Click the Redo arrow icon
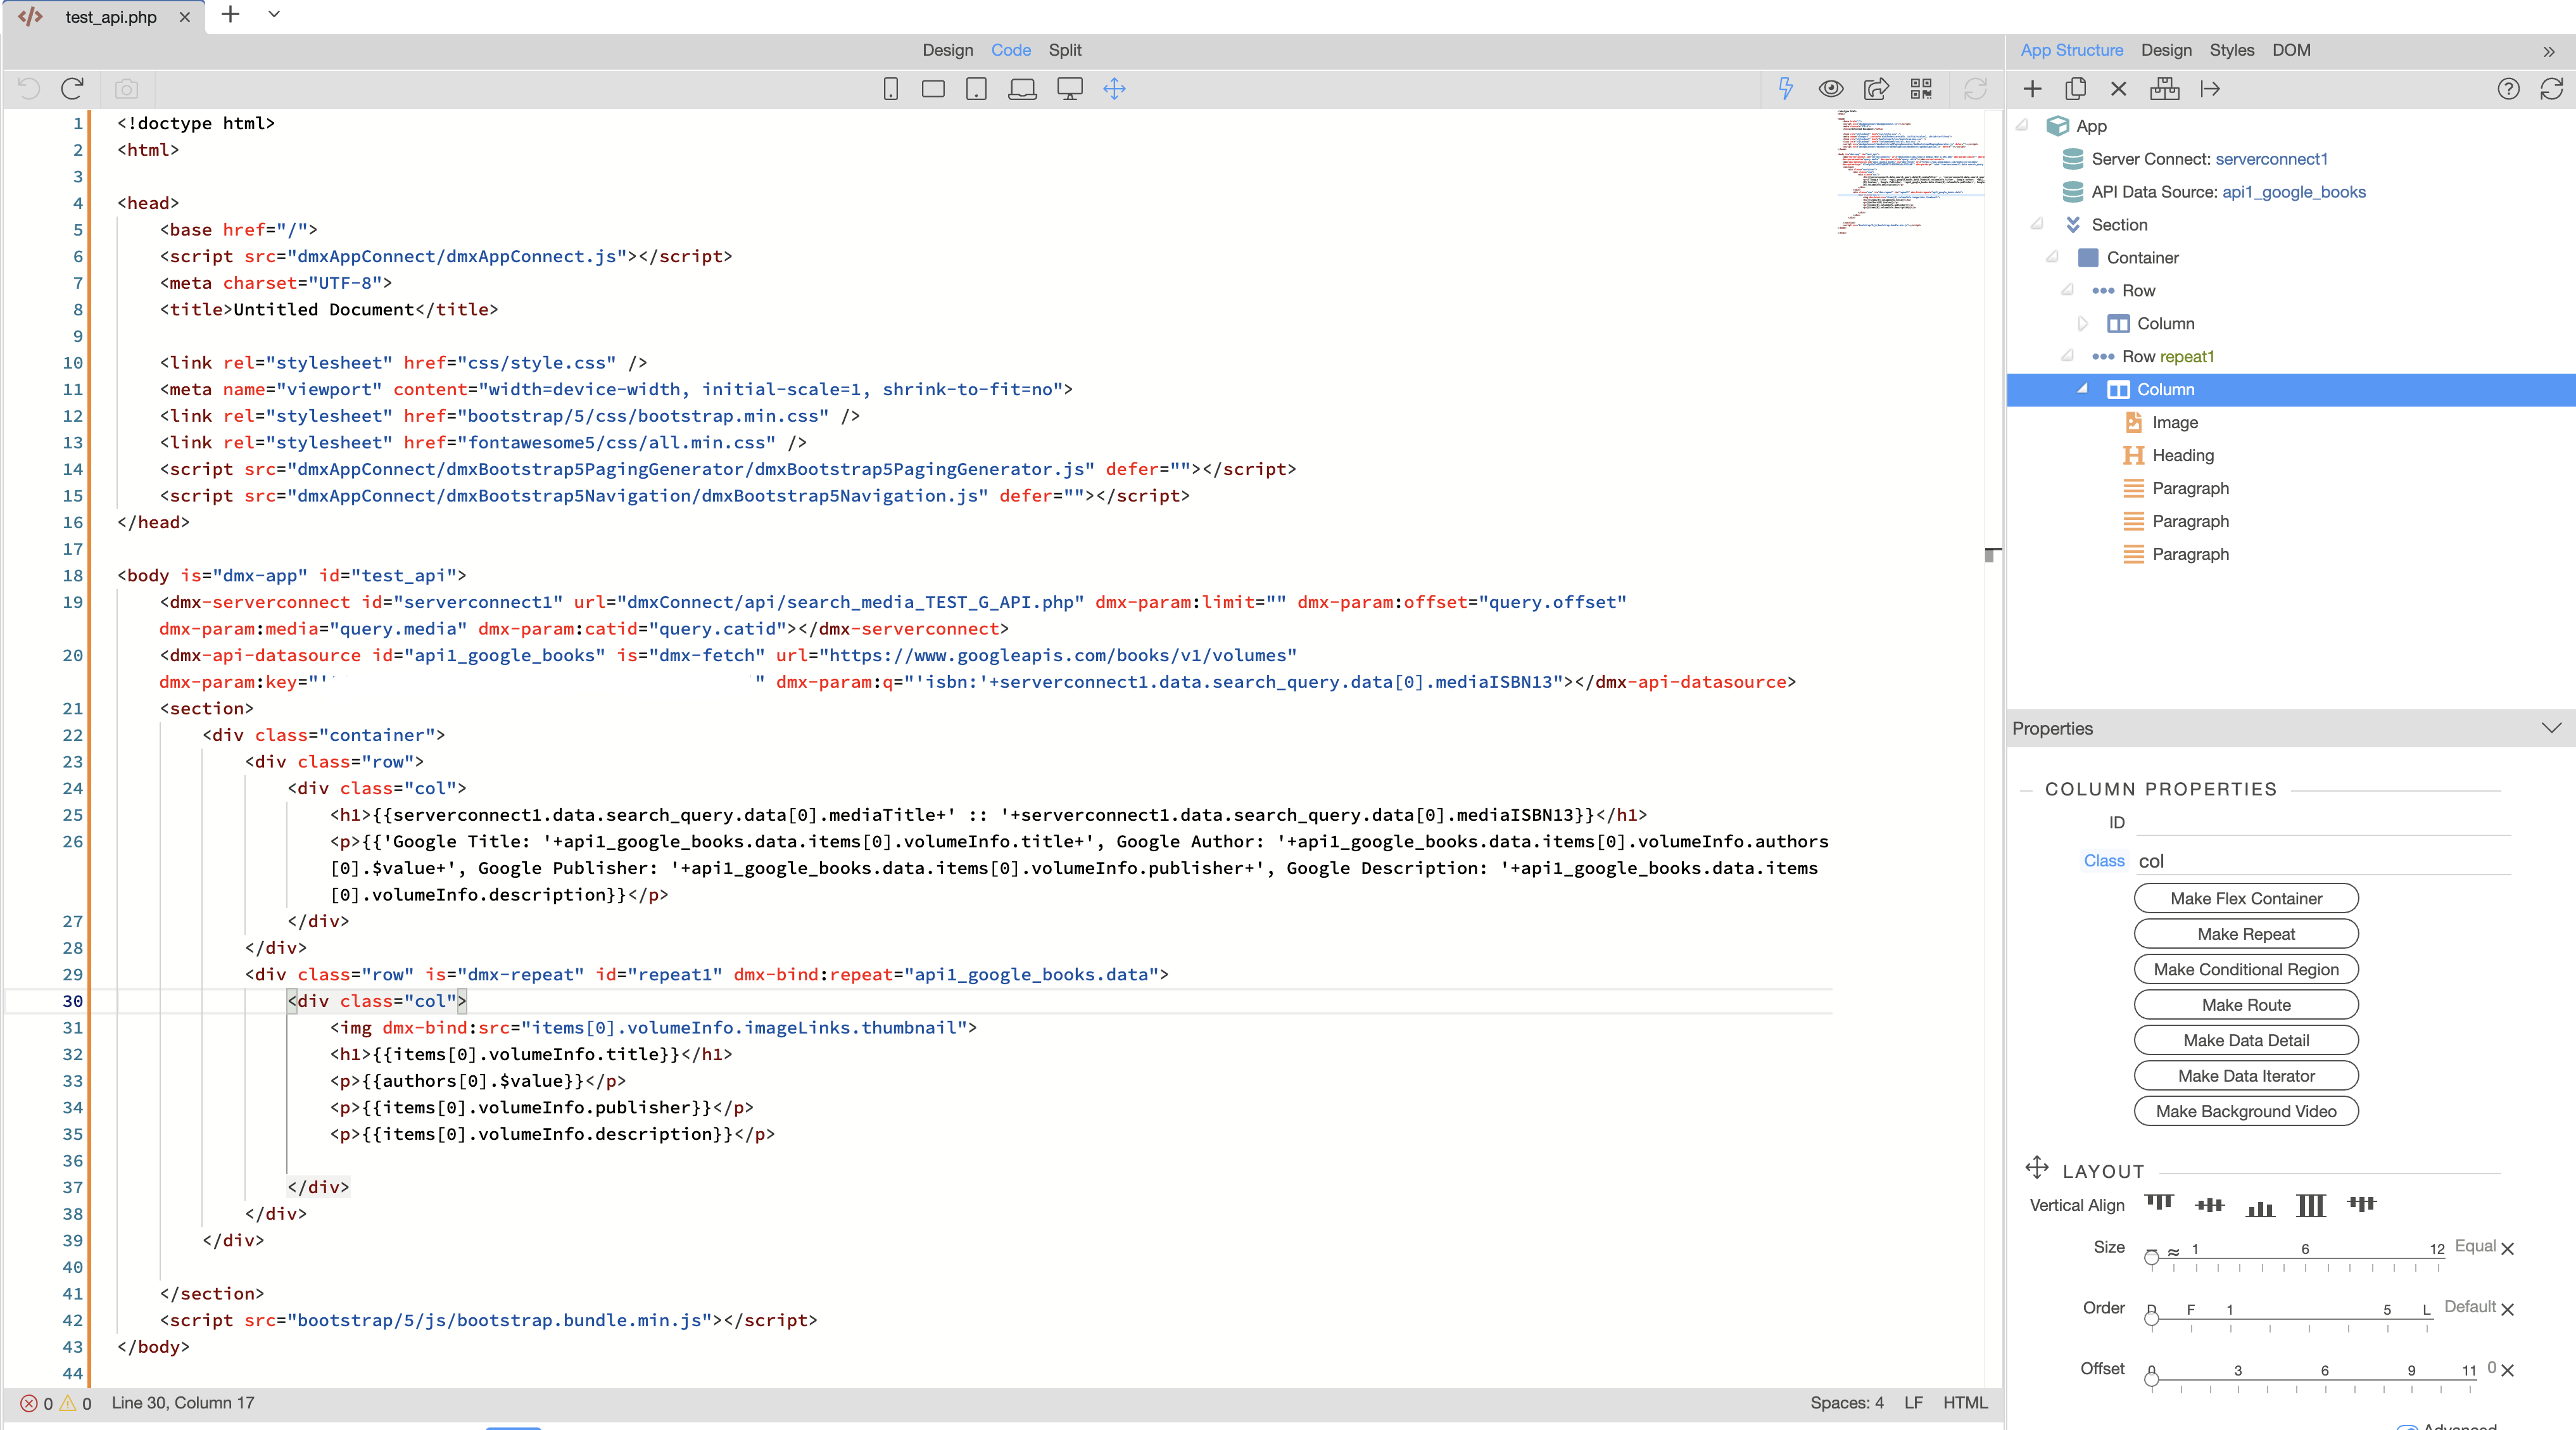The width and height of the screenshot is (2576, 1430). point(72,89)
